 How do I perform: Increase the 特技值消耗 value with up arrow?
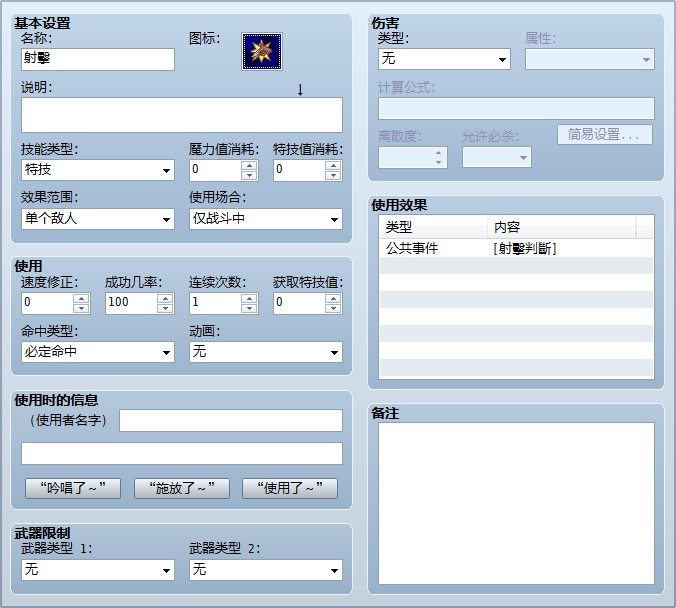[333, 165]
